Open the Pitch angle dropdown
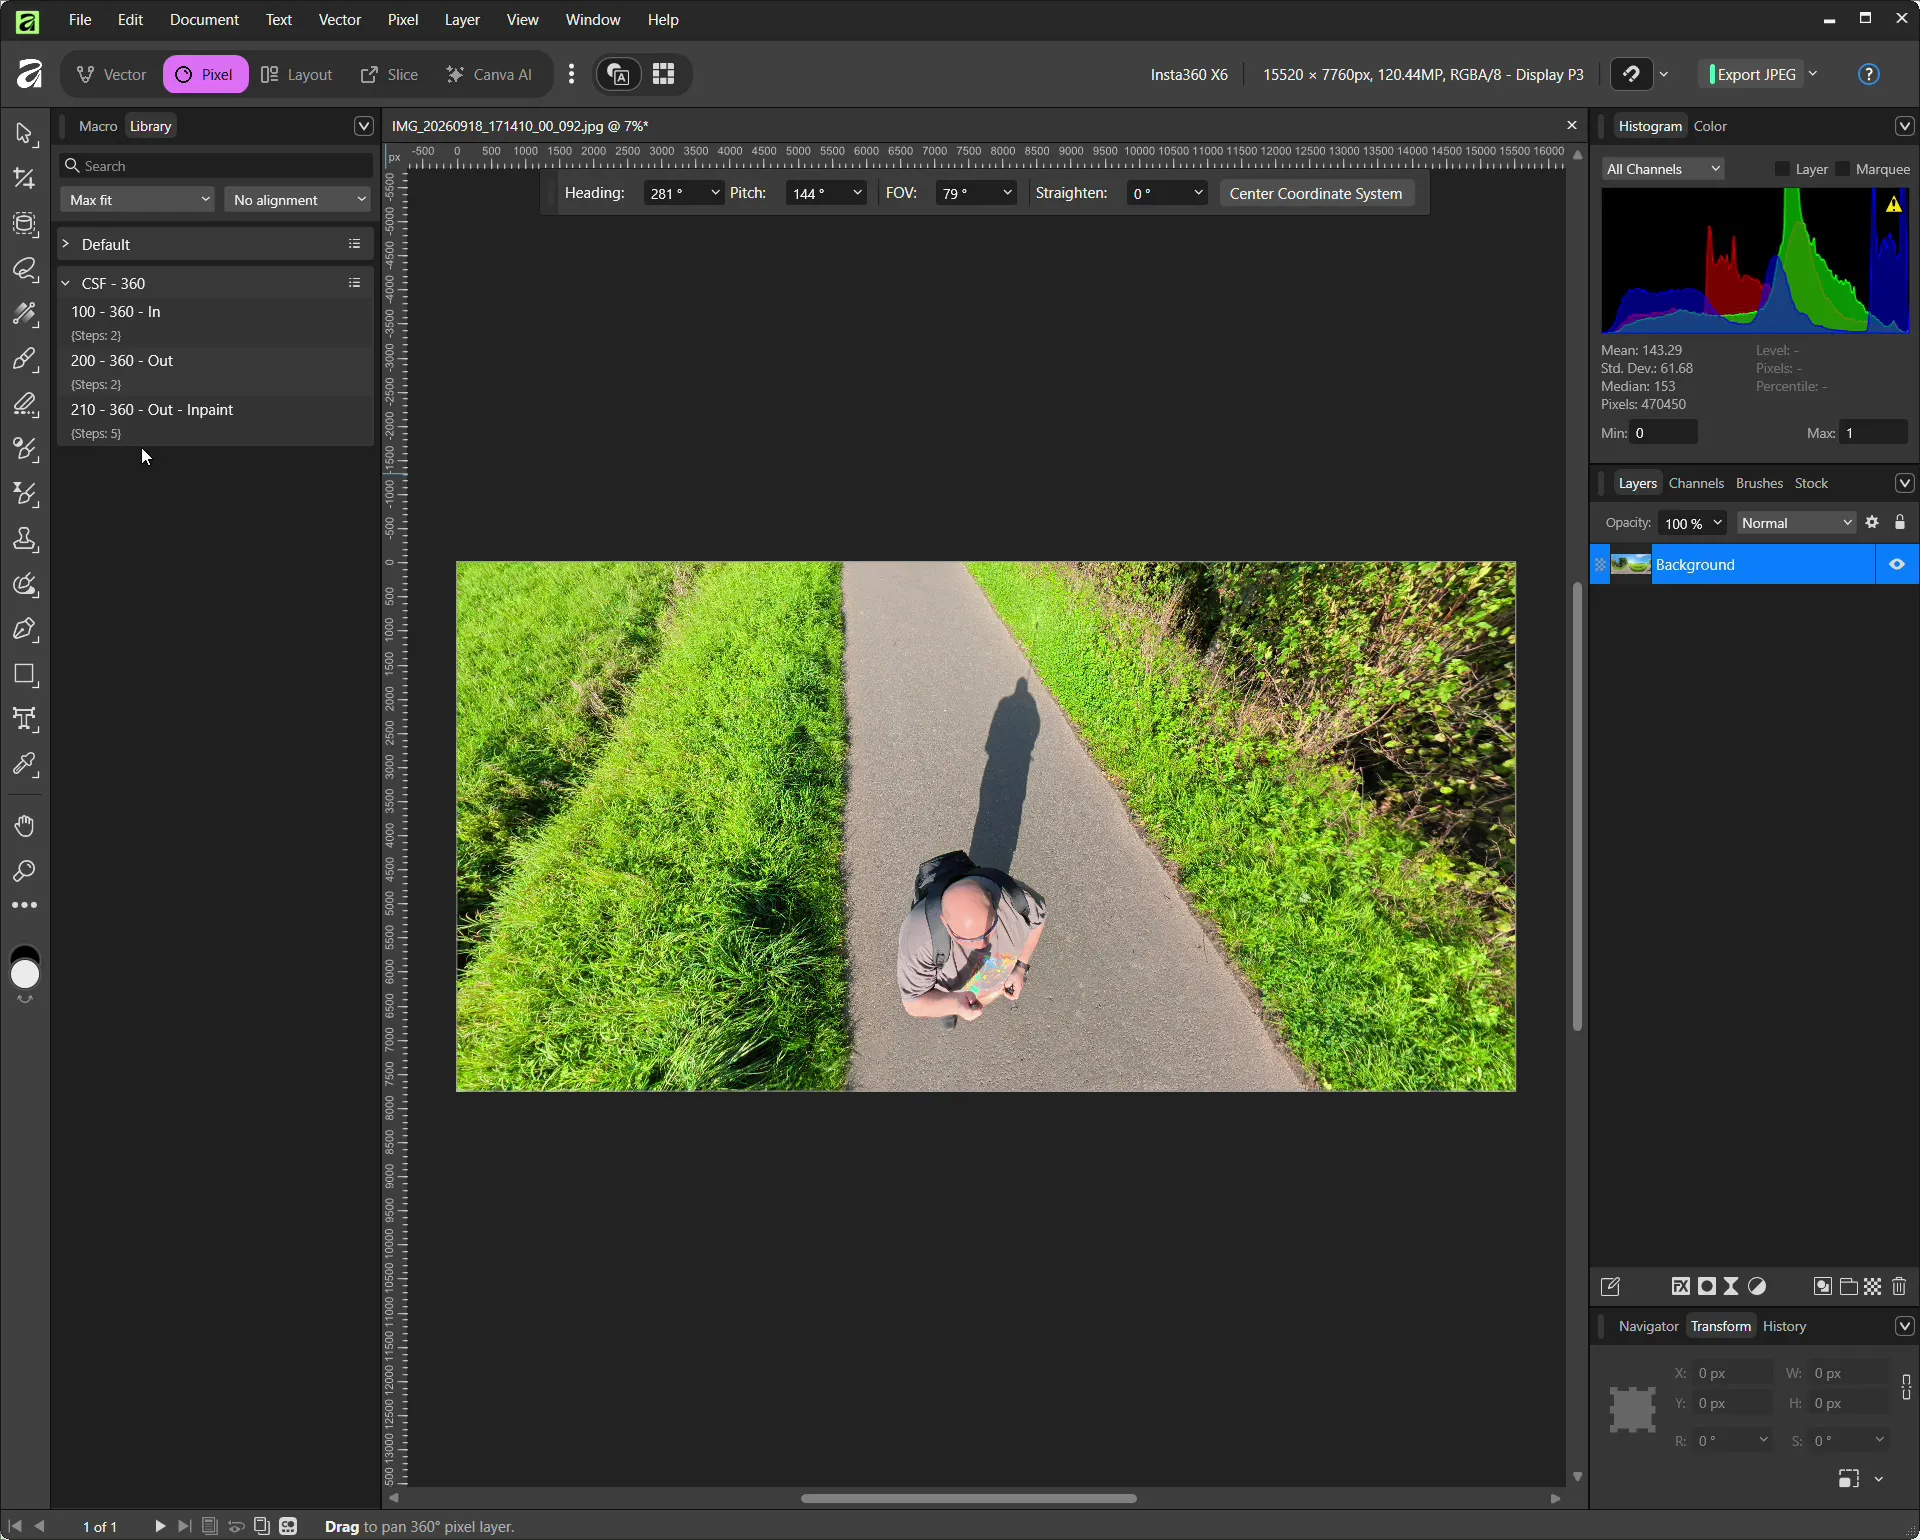The height and width of the screenshot is (1540, 1920). coord(857,193)
